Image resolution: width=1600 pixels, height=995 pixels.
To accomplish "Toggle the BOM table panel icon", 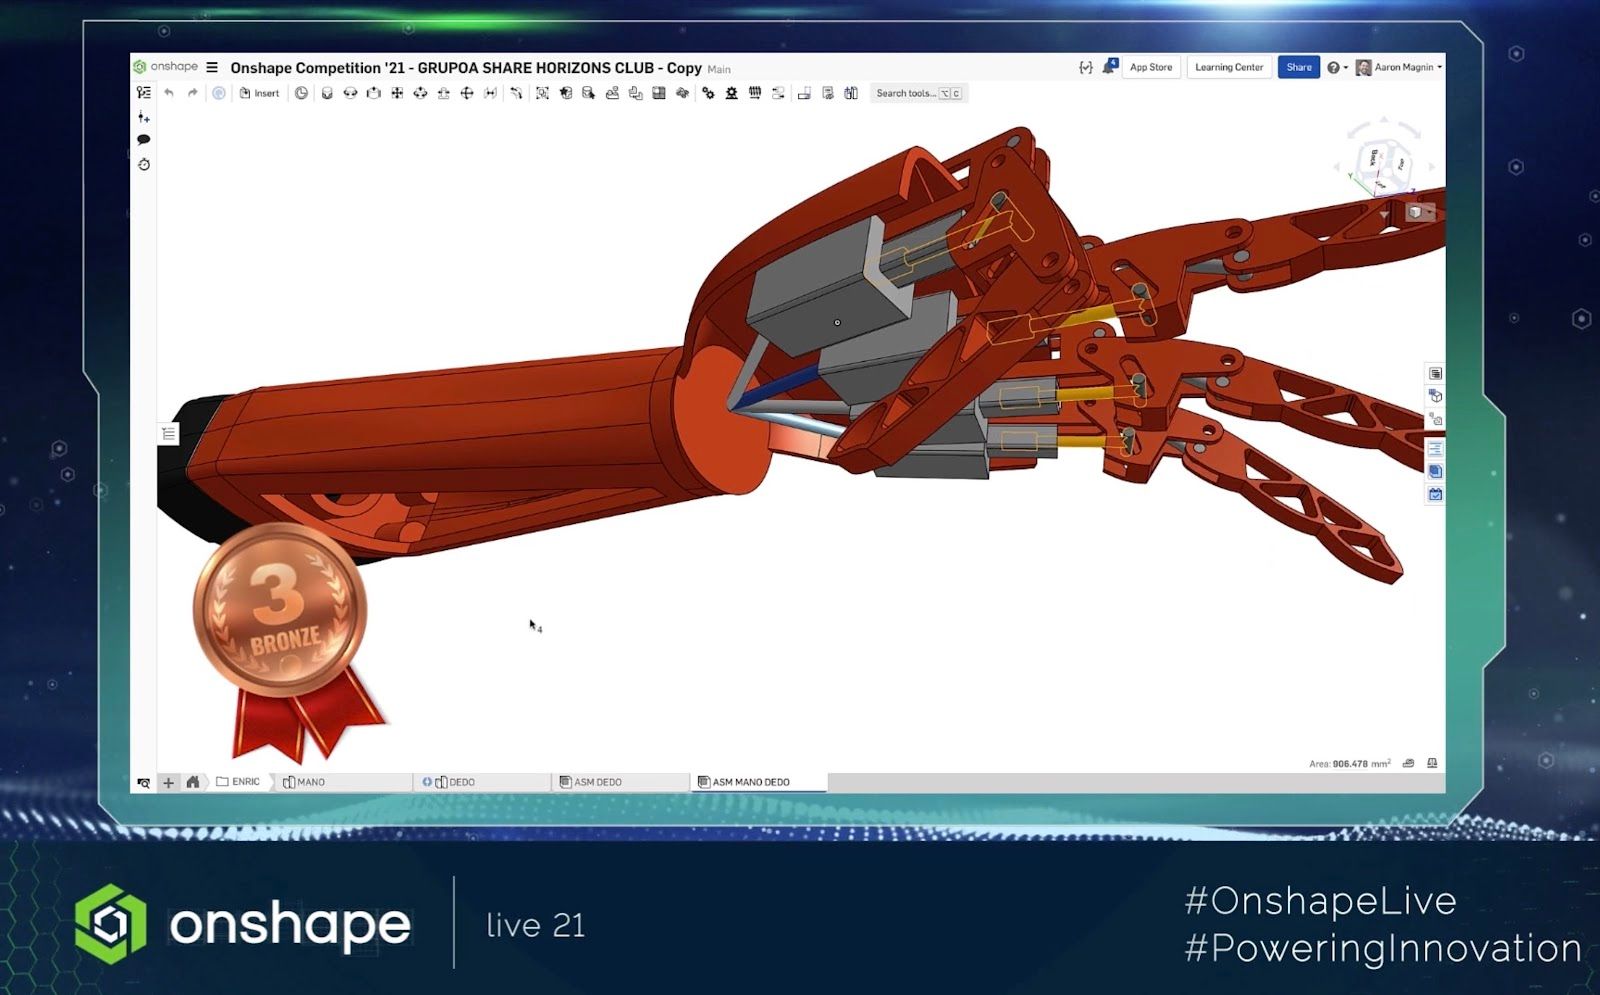I will click(x=1435, y=373).
